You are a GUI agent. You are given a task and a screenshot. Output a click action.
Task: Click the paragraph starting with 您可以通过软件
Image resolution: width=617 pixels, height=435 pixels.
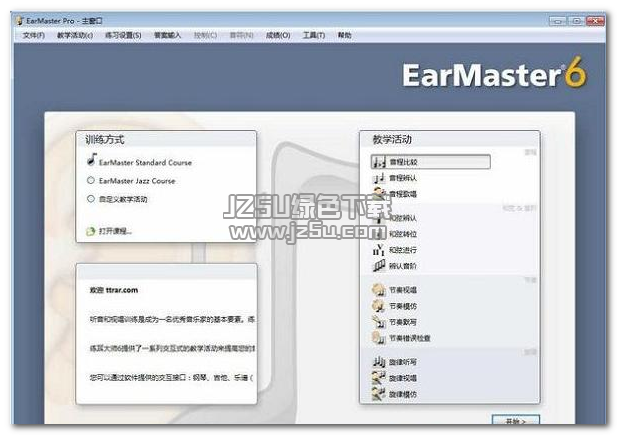click(171, 378)
